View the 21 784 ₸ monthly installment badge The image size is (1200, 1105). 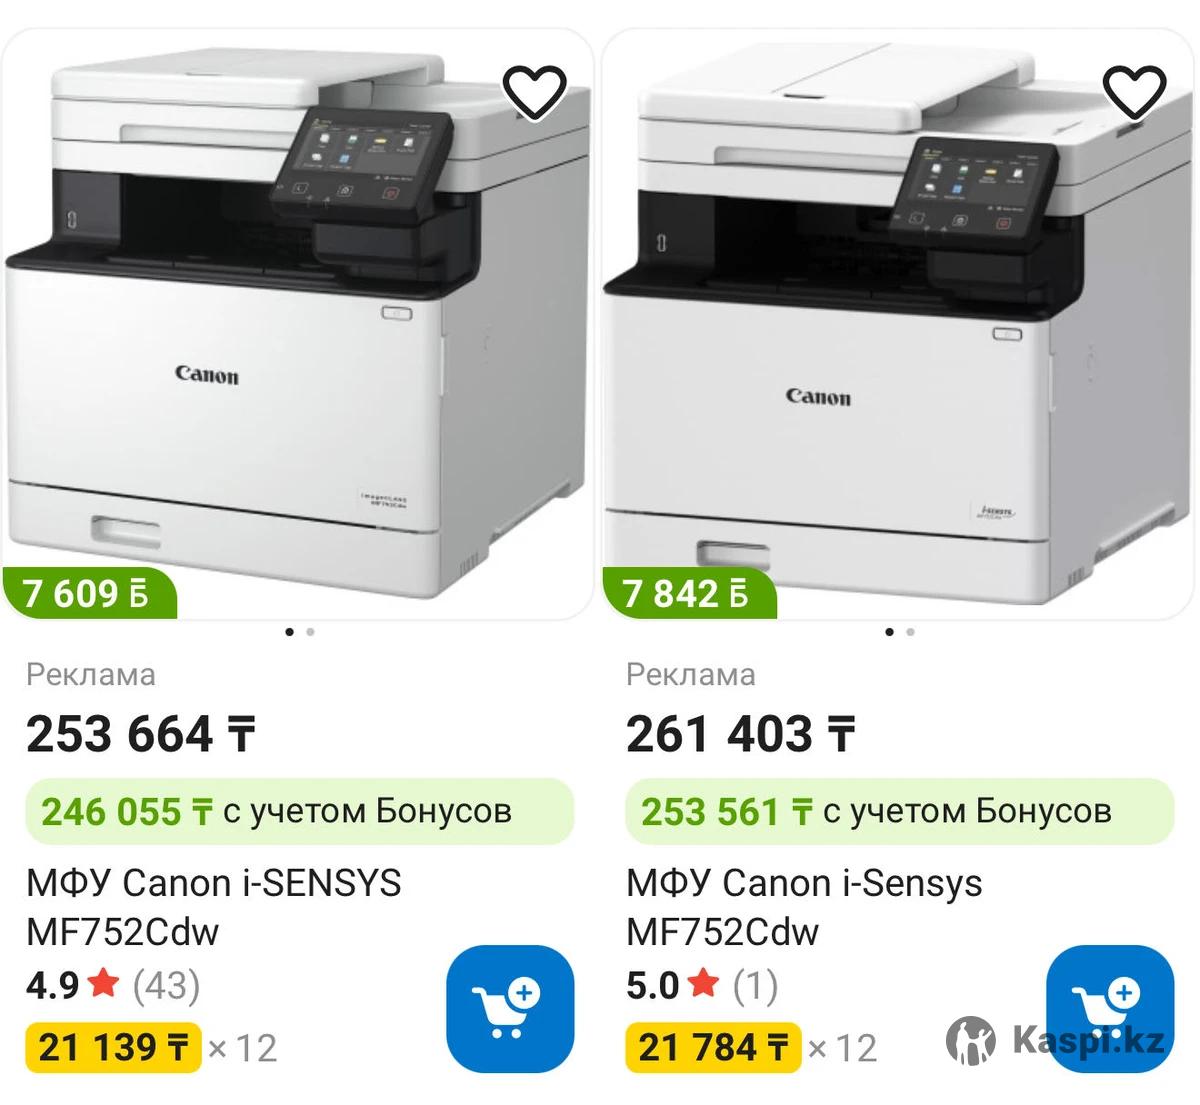[x=713, y=1048]
